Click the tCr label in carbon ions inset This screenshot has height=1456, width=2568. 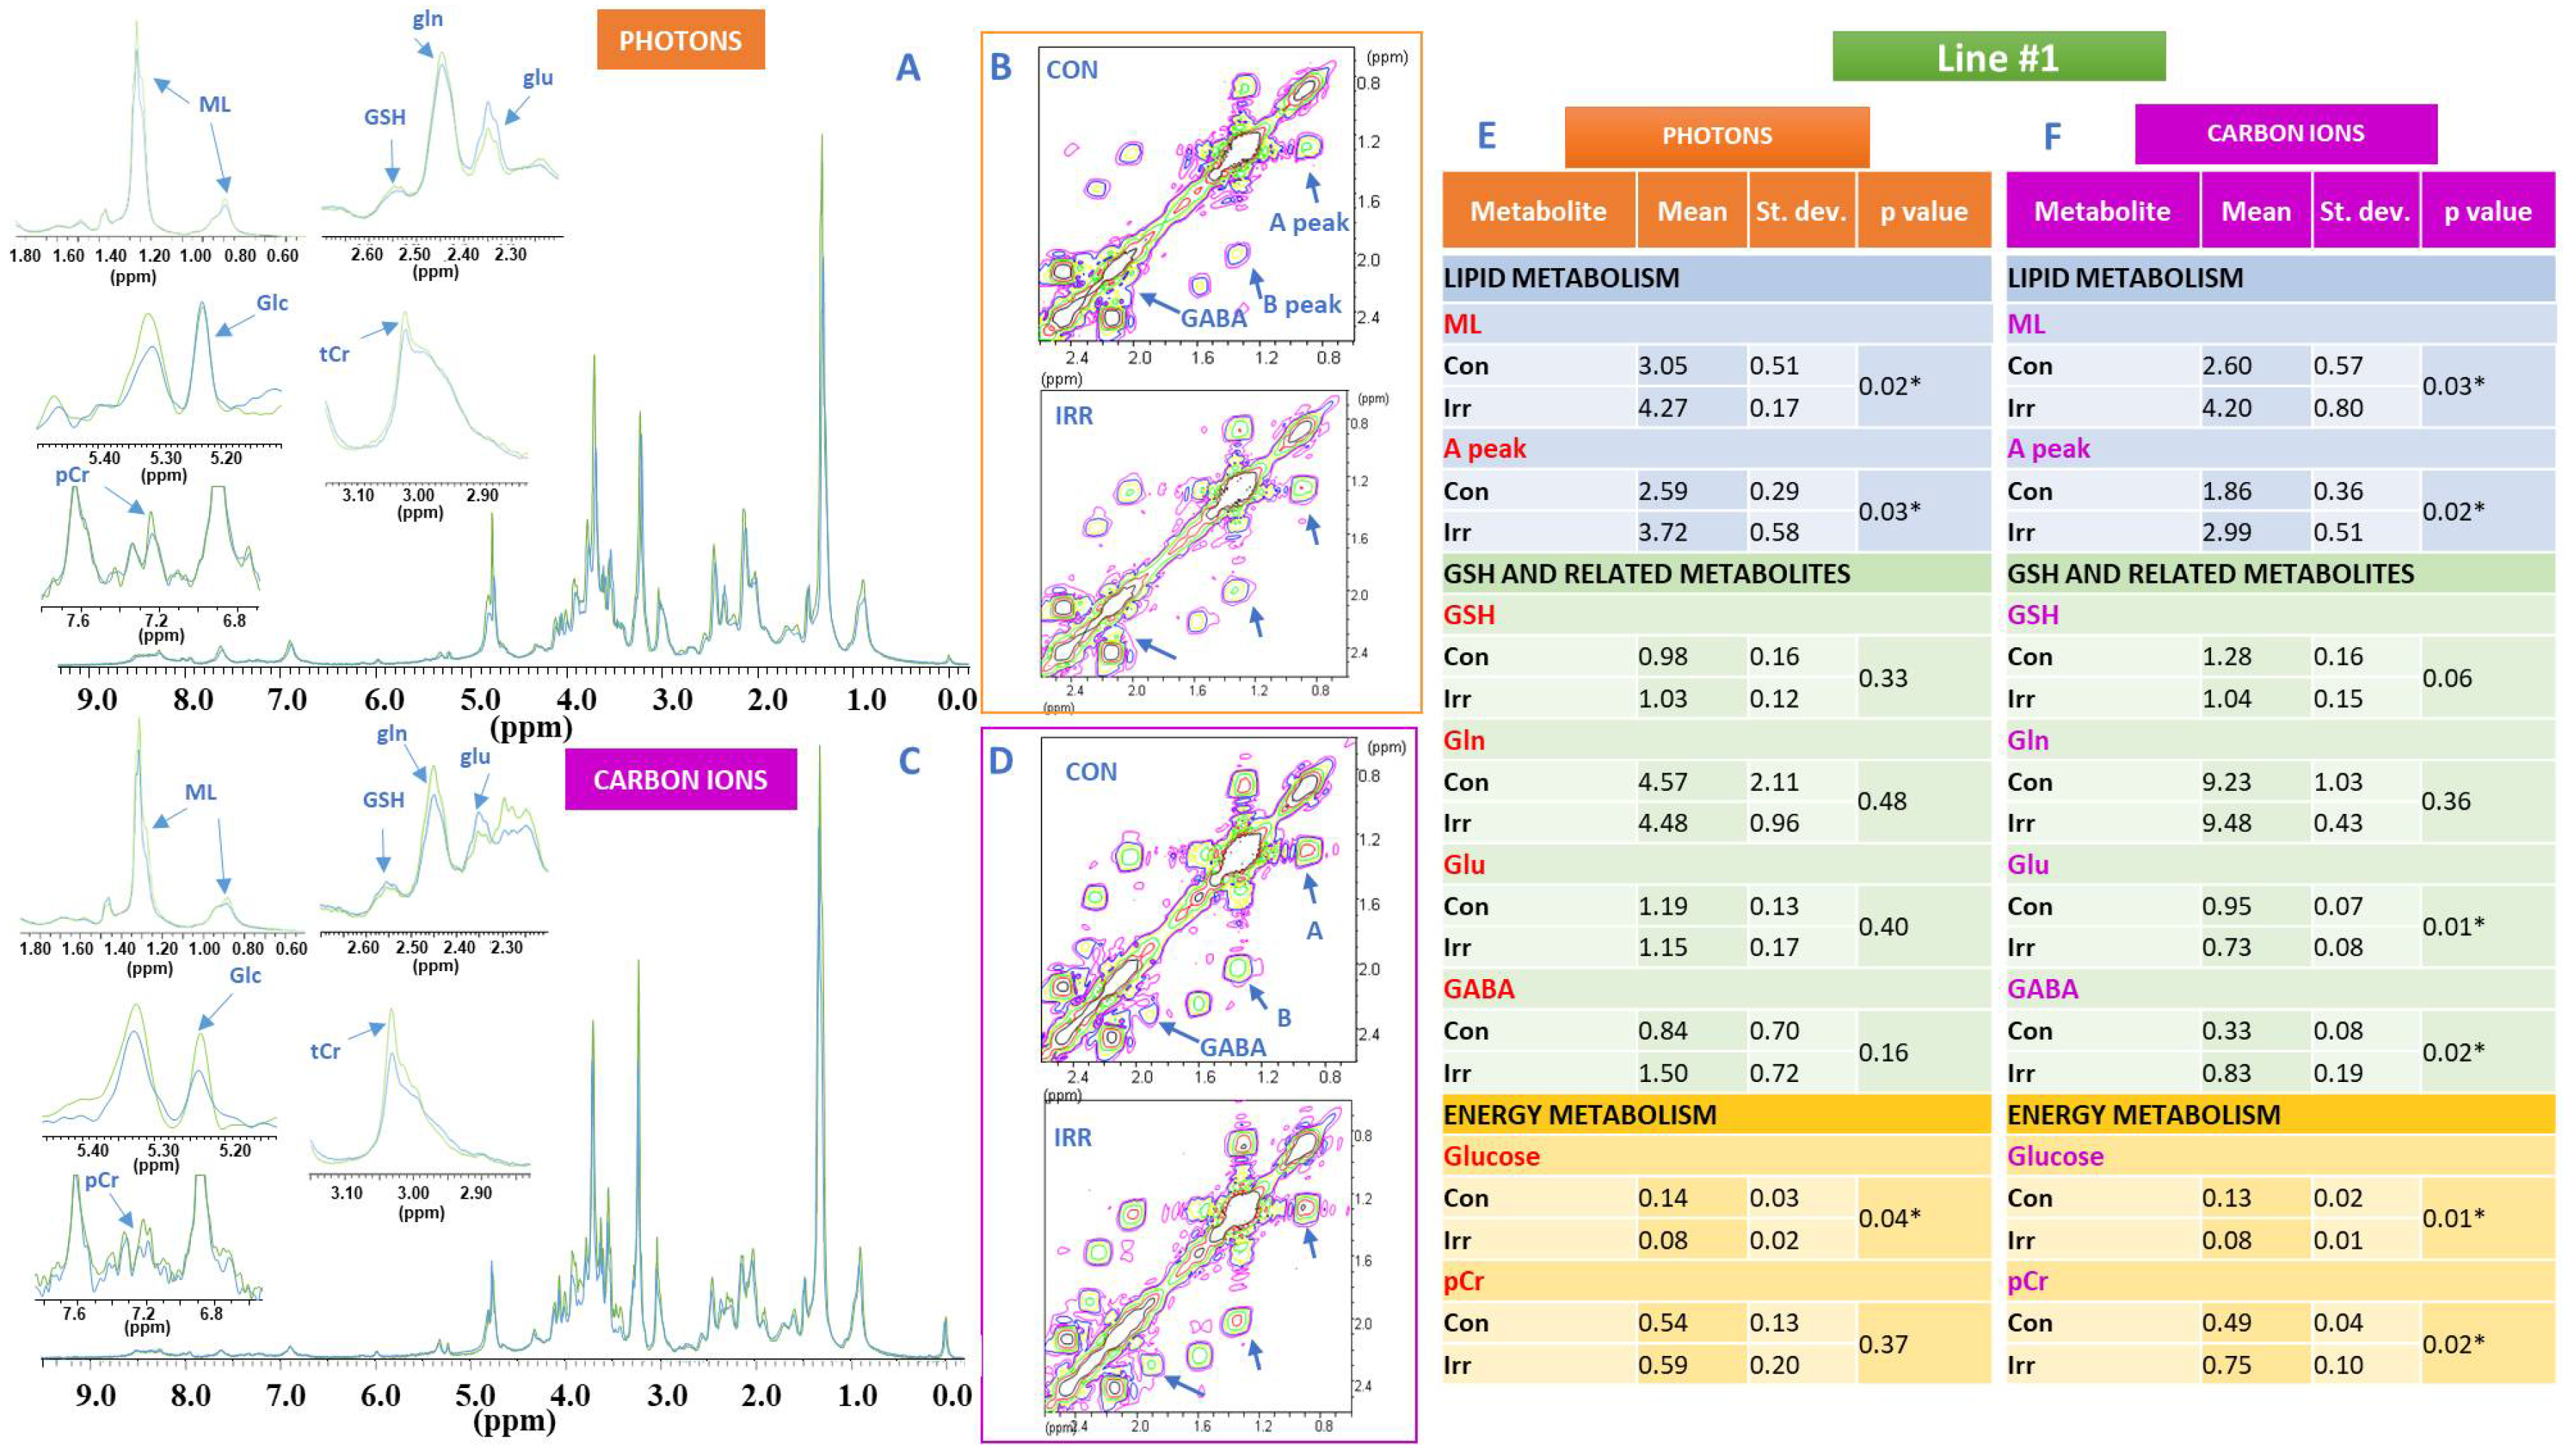pos(325,1051)
